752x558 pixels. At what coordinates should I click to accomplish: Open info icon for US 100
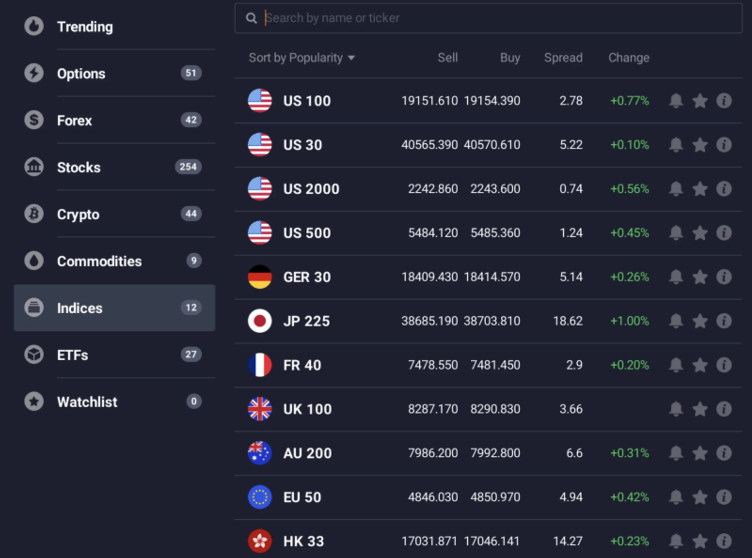(x=724, y=101)
